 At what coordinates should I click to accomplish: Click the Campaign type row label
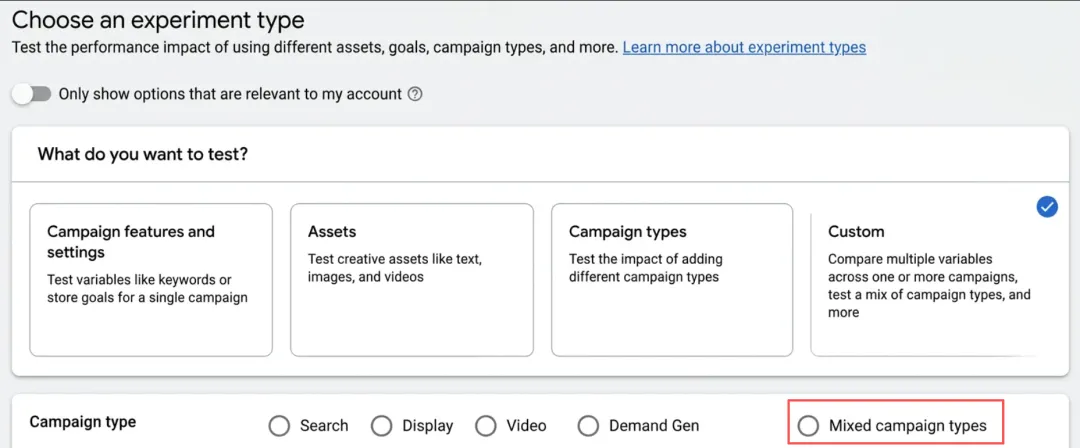[x=83, y=422]
